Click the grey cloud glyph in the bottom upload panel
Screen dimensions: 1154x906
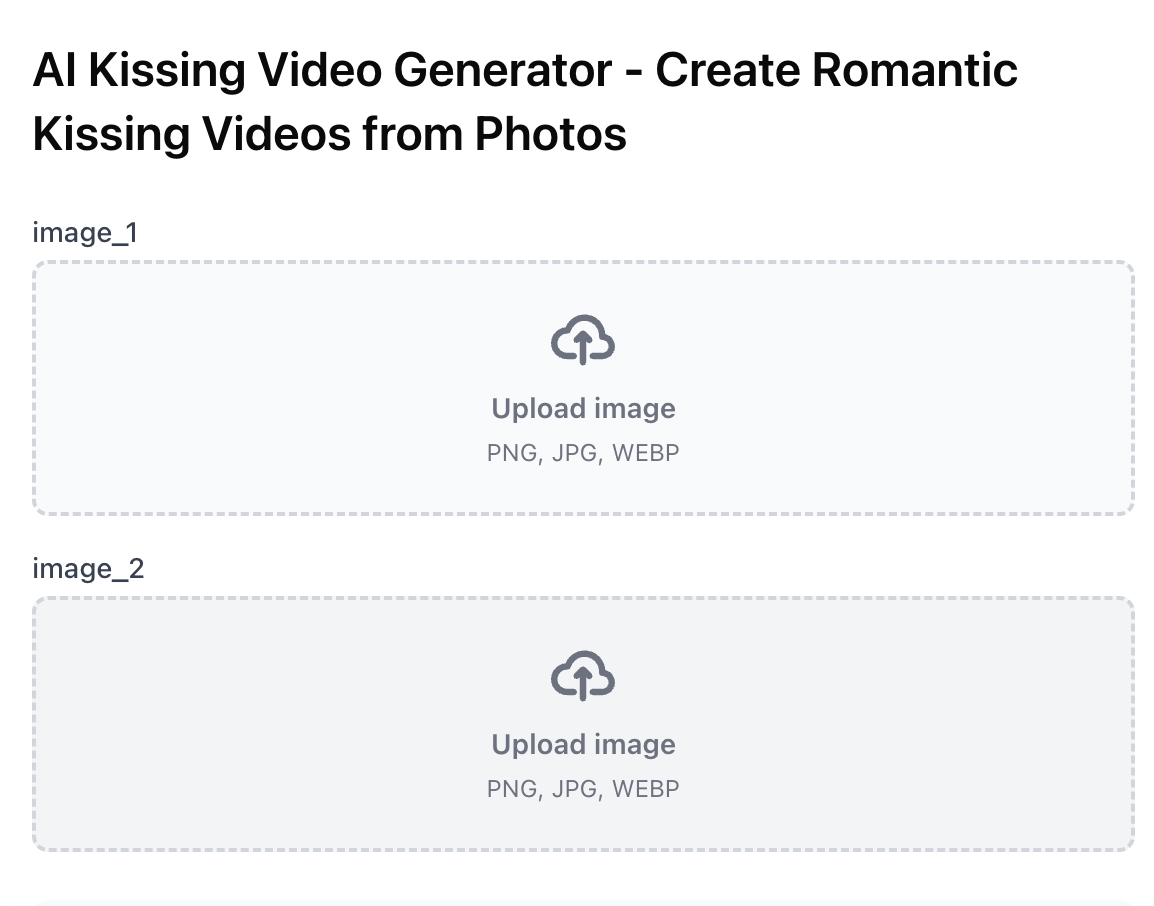[583, 676]
